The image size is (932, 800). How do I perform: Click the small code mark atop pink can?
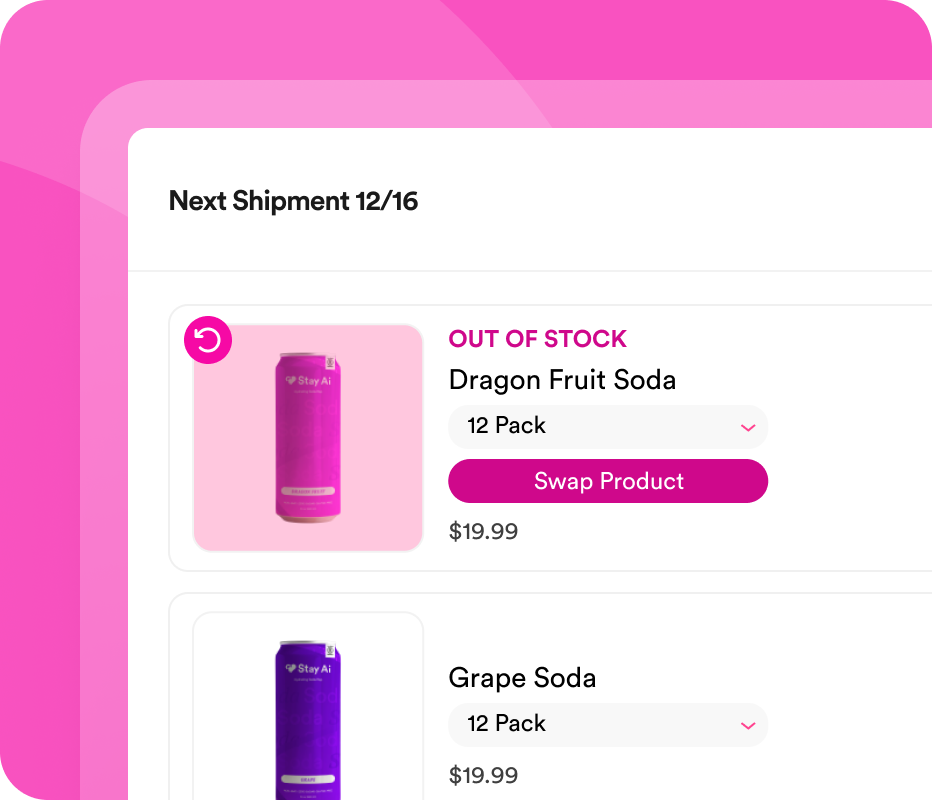point(329,364)
